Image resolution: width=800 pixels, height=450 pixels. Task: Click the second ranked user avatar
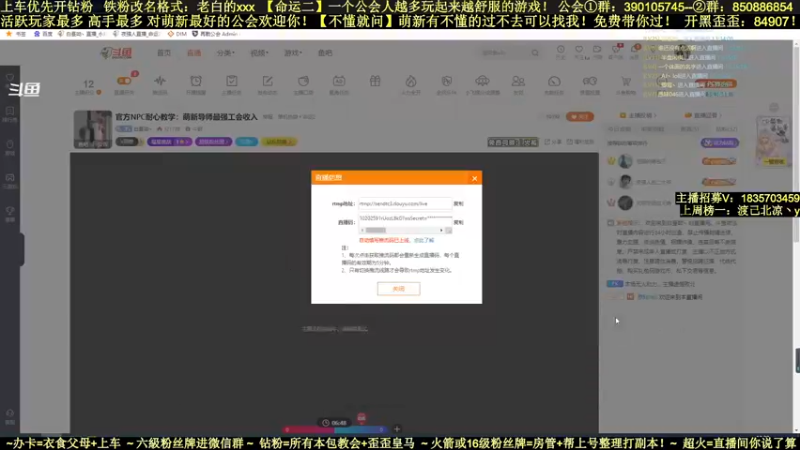point(625,182)
